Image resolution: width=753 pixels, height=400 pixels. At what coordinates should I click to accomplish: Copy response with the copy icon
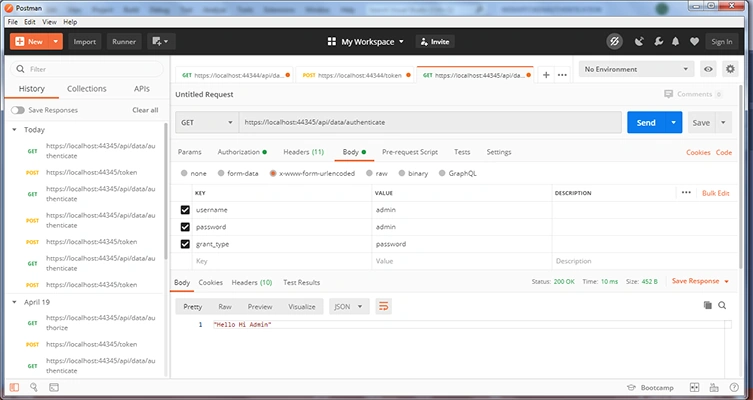click(x=707, y=305)
